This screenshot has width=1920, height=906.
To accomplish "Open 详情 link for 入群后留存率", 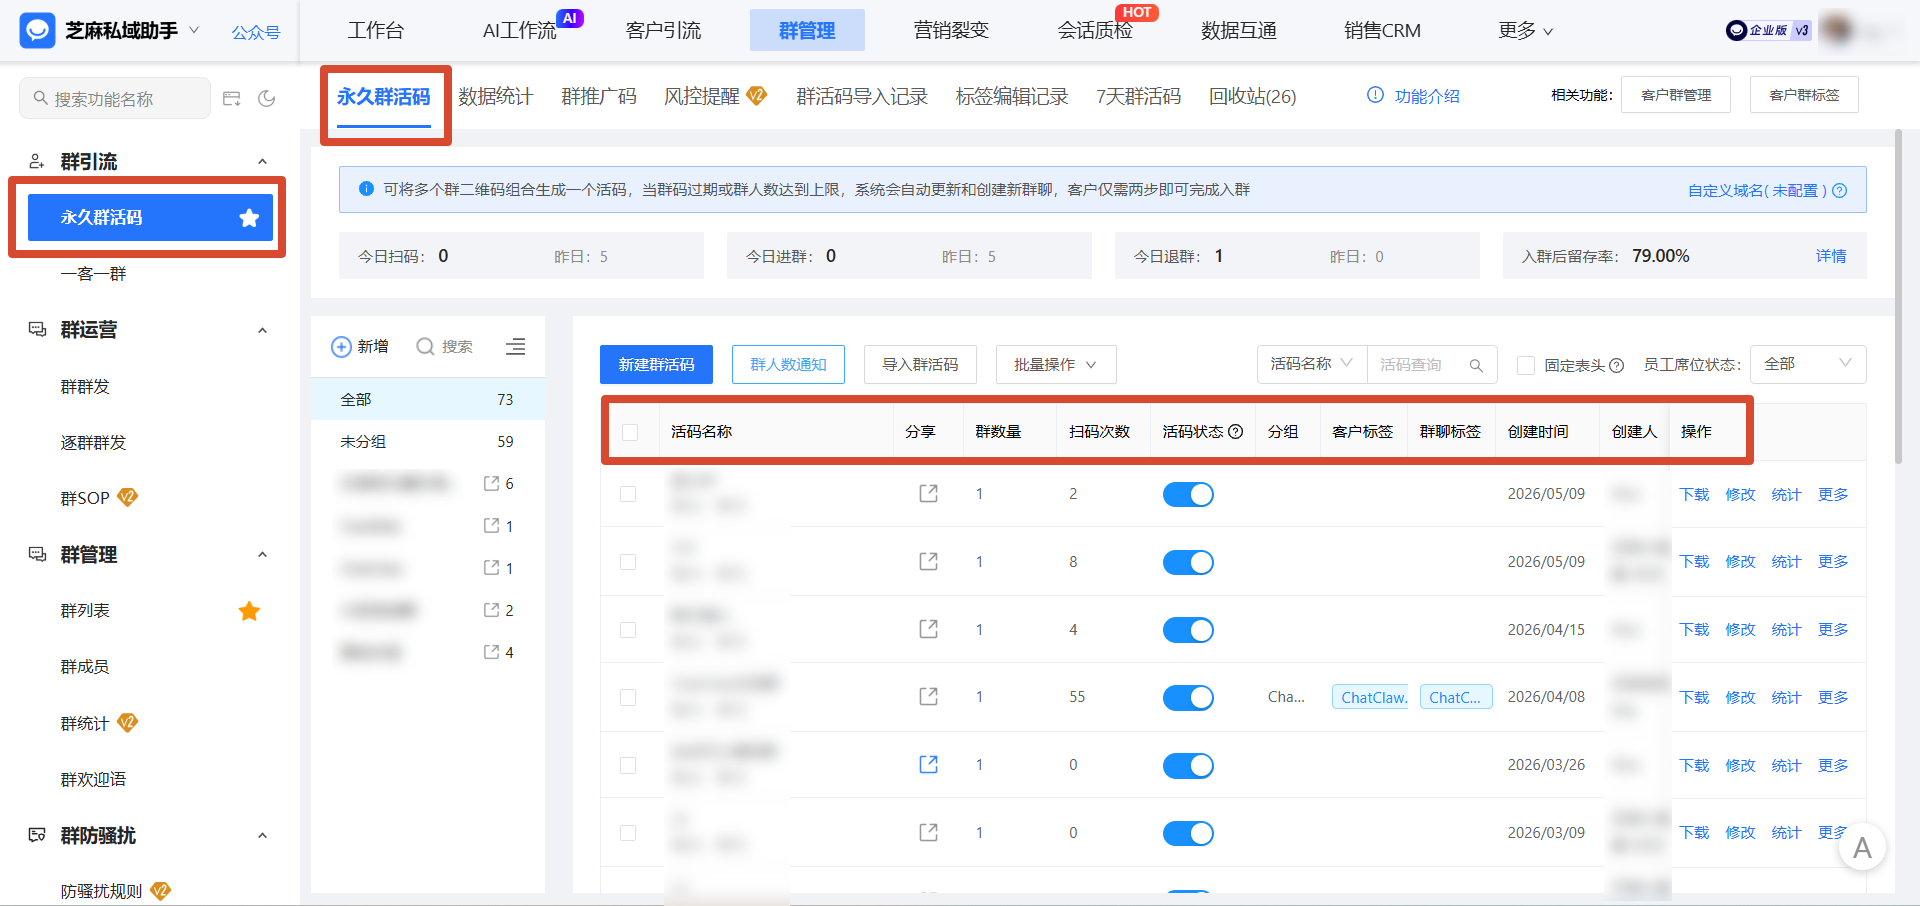I will click(x=1831, y=256).
